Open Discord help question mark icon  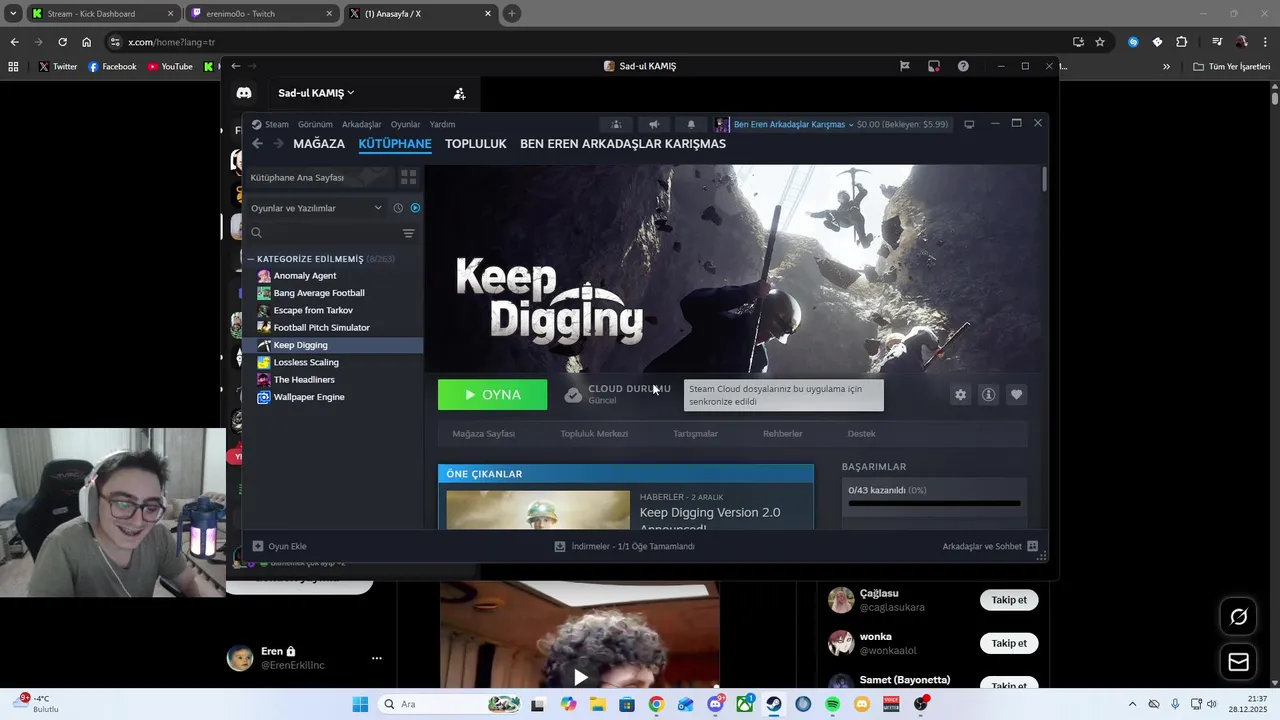pyautogui.click(x=963, y=66)
